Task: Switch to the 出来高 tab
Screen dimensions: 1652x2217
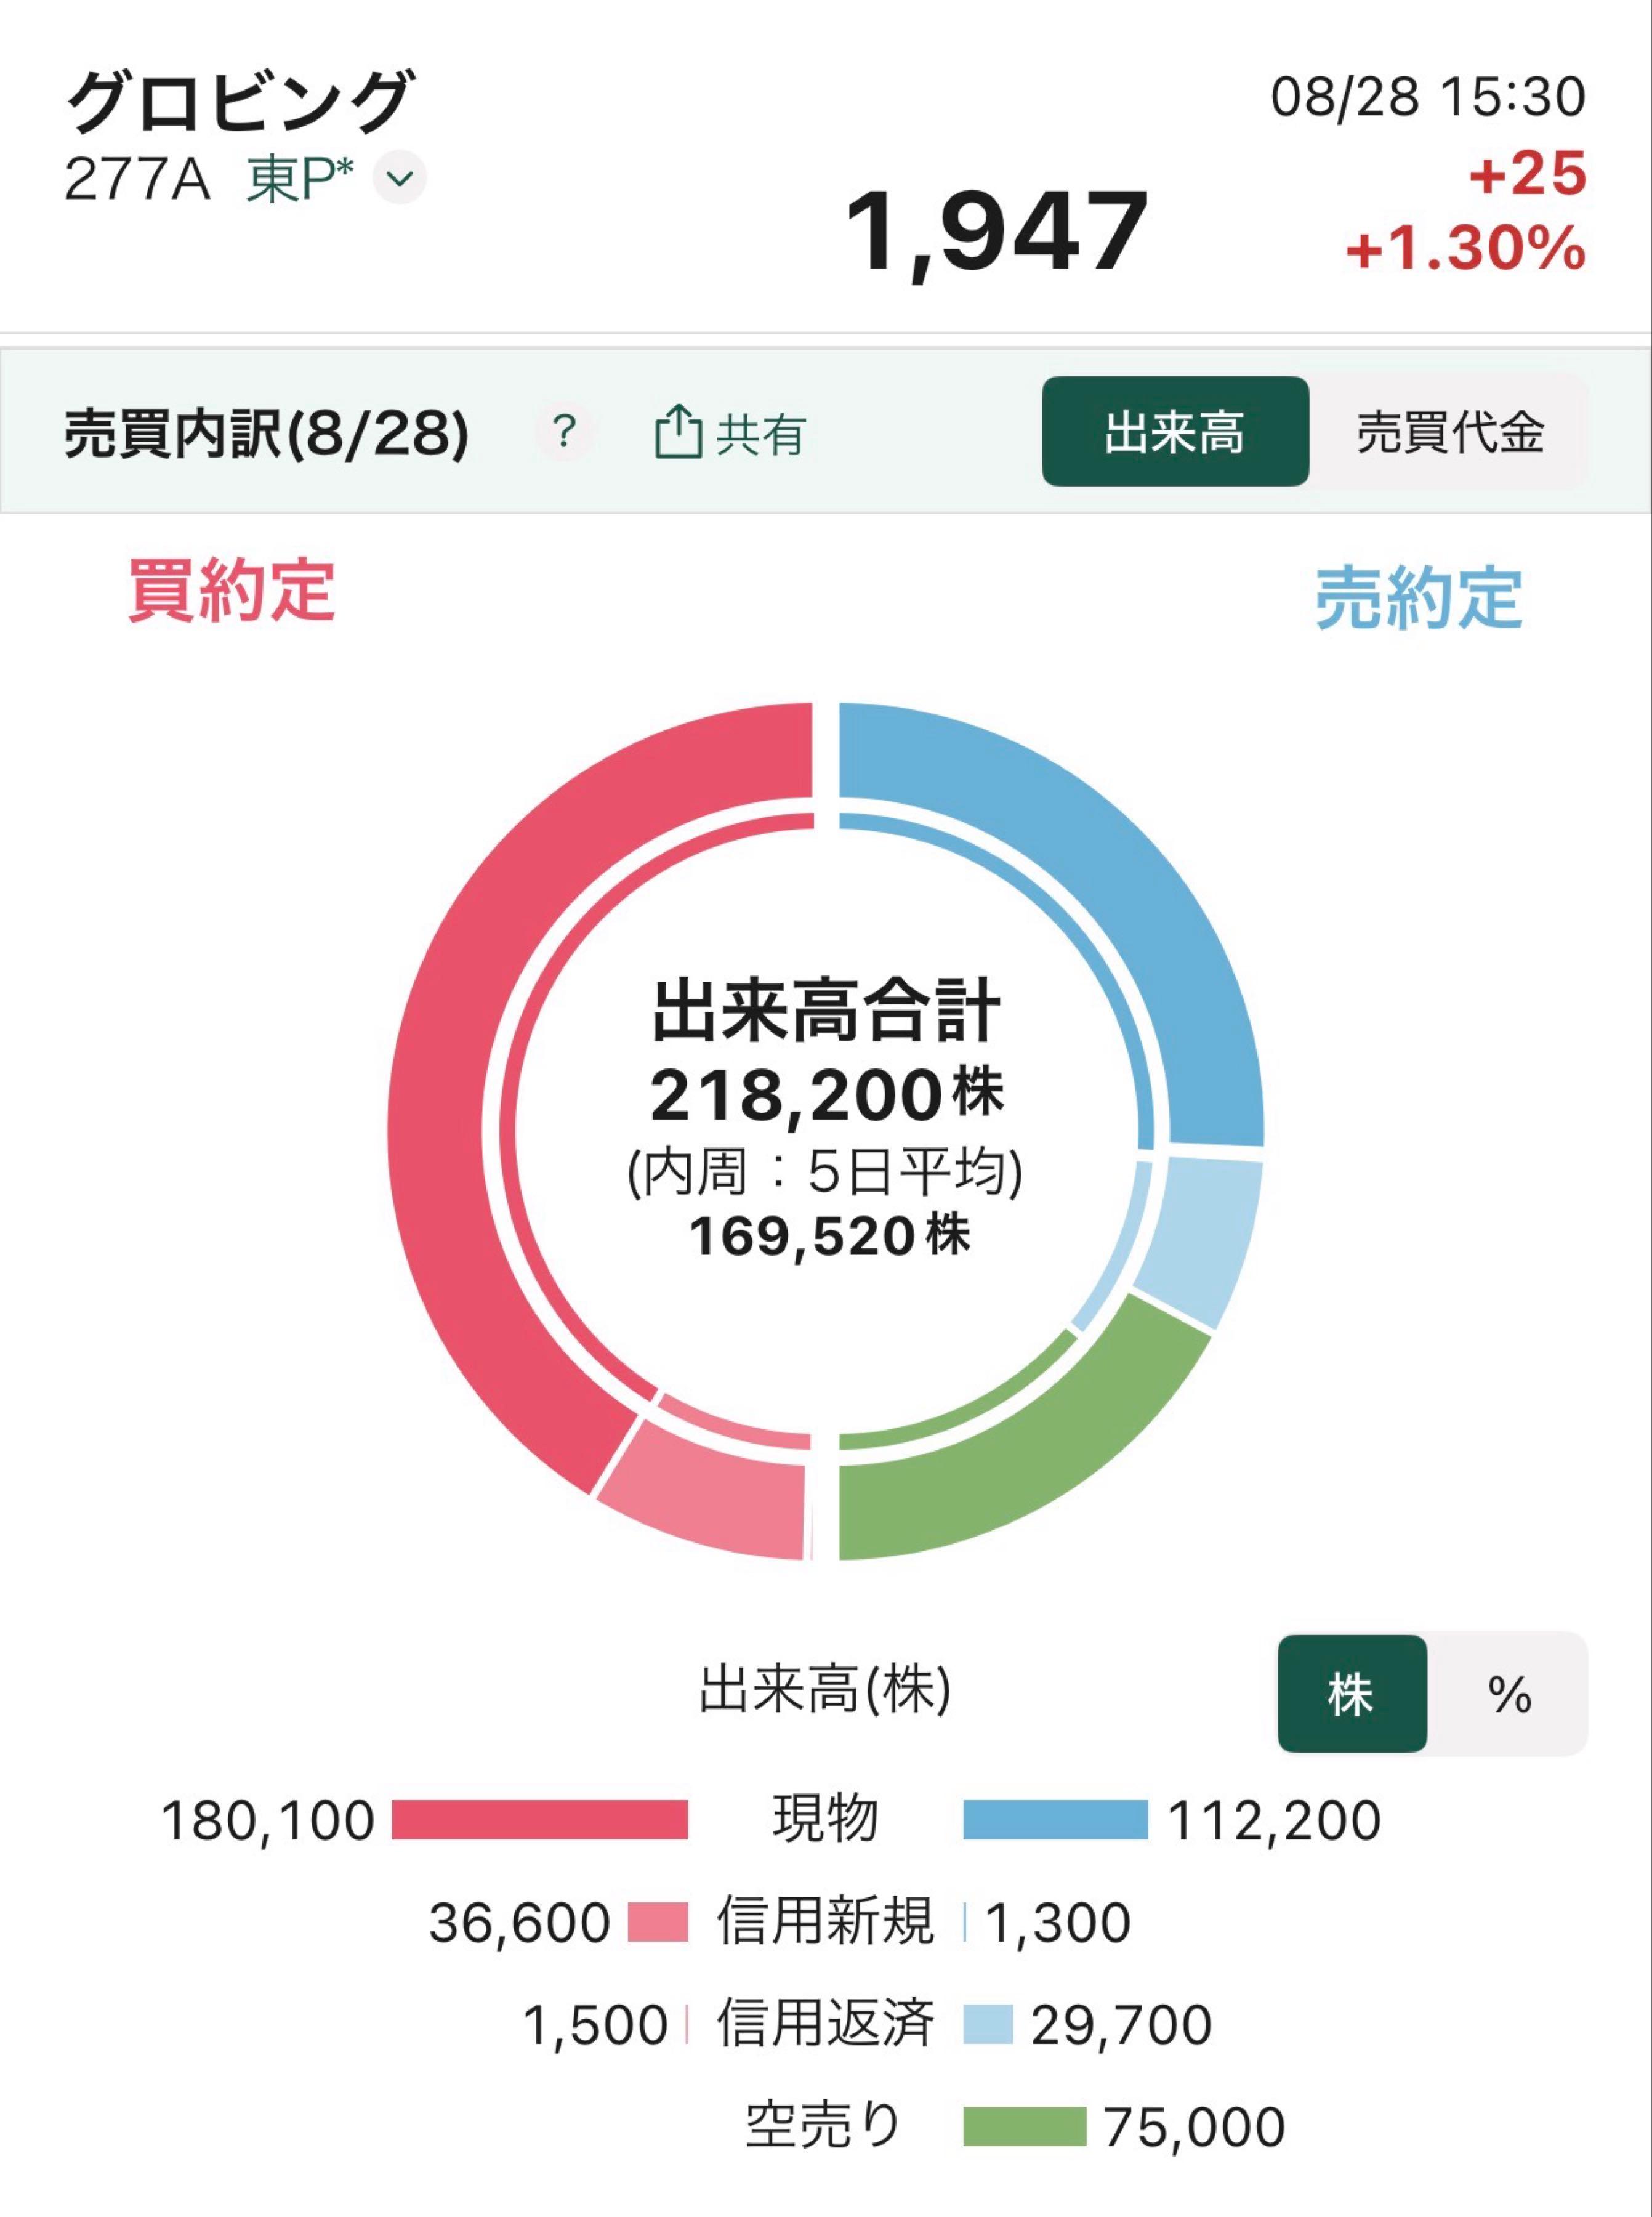Action: click(1175, 432)
